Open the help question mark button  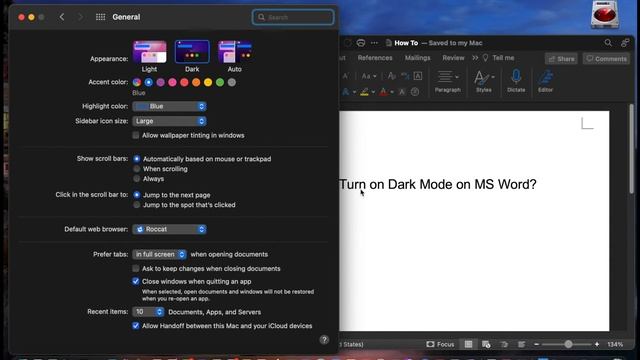(324, 340)
